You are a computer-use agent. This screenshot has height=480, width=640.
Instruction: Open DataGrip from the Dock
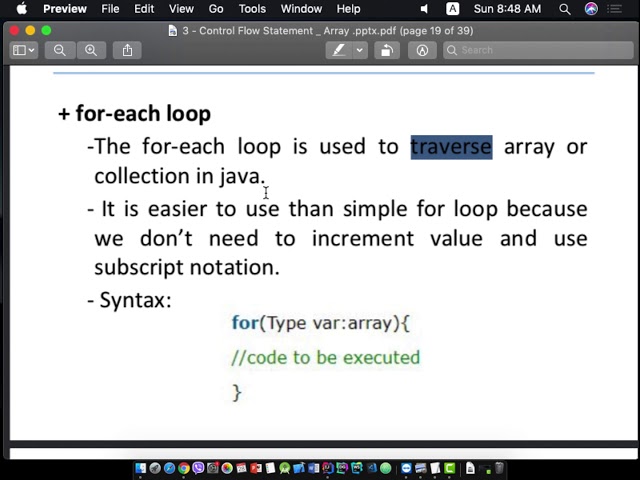click(342, 468)
